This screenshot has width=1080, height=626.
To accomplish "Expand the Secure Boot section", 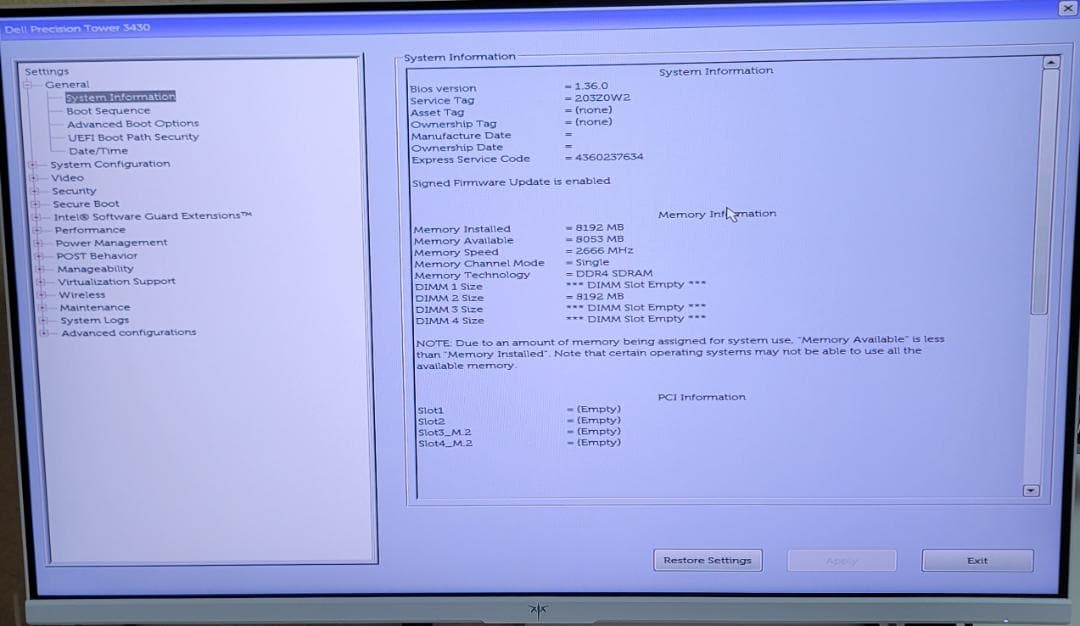I will point(34,203).
